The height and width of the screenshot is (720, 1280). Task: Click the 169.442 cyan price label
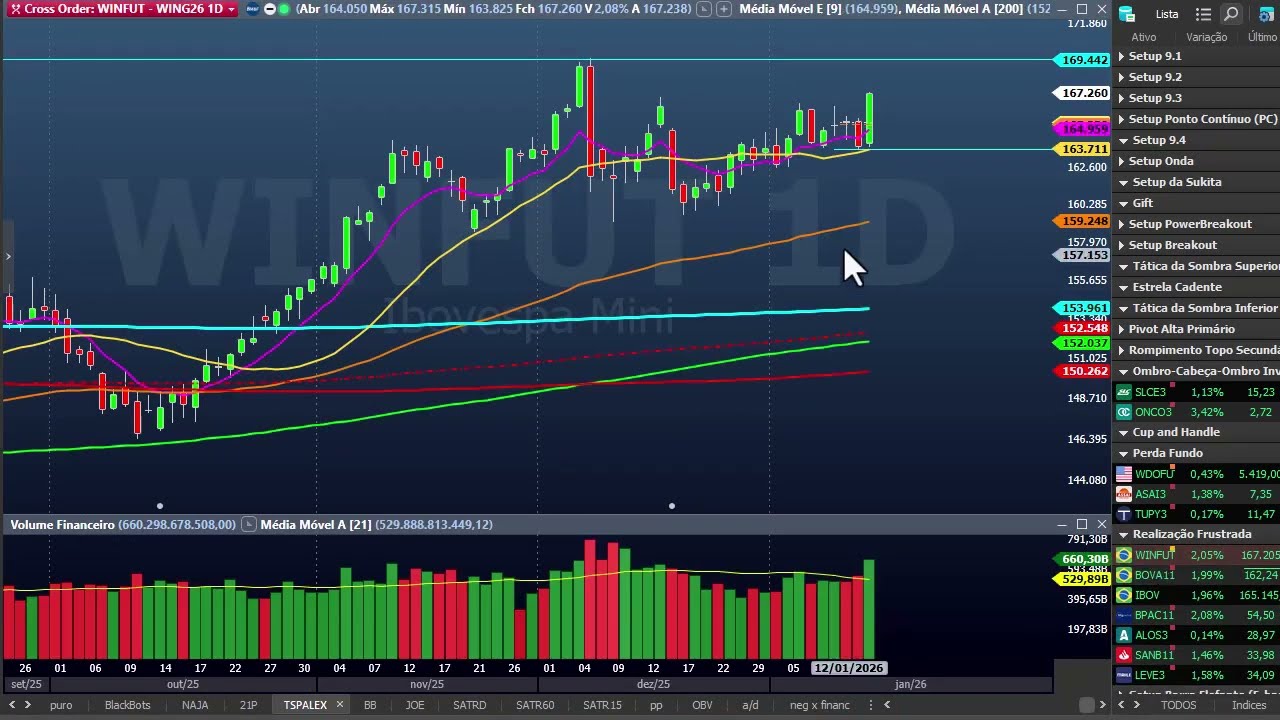tap(1083, 60)
